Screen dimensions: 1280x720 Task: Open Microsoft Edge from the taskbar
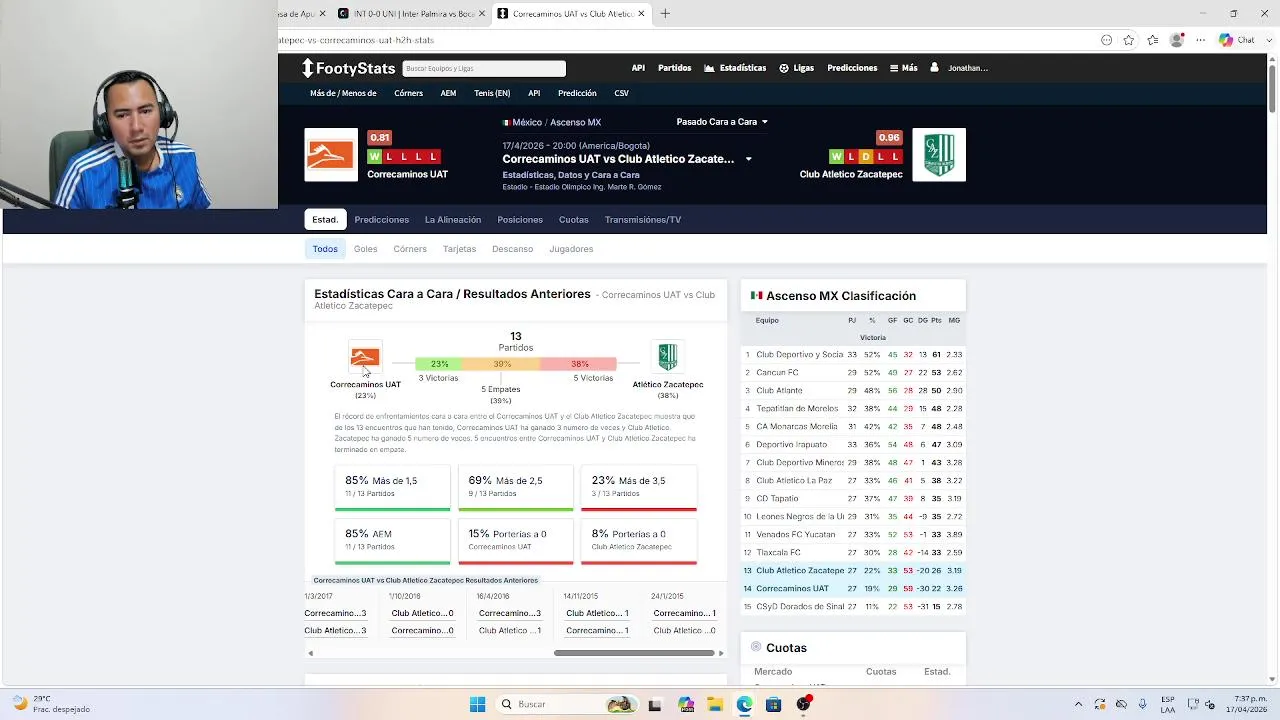(x=744, y=704)
